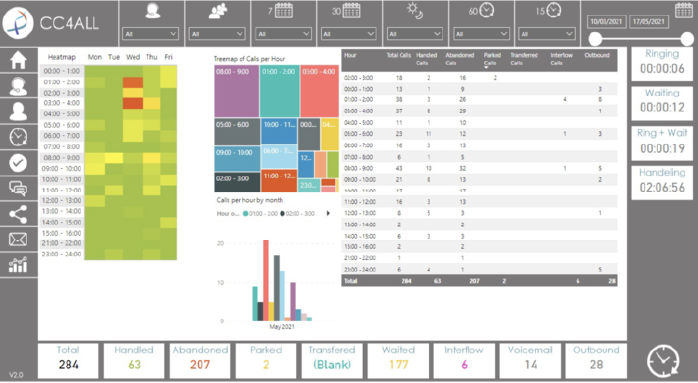The width and height of the screenshot is (698, 383).
Task: Select the 11:00 - 12 orange treemap tile
Action: click(x=279, y=181)
